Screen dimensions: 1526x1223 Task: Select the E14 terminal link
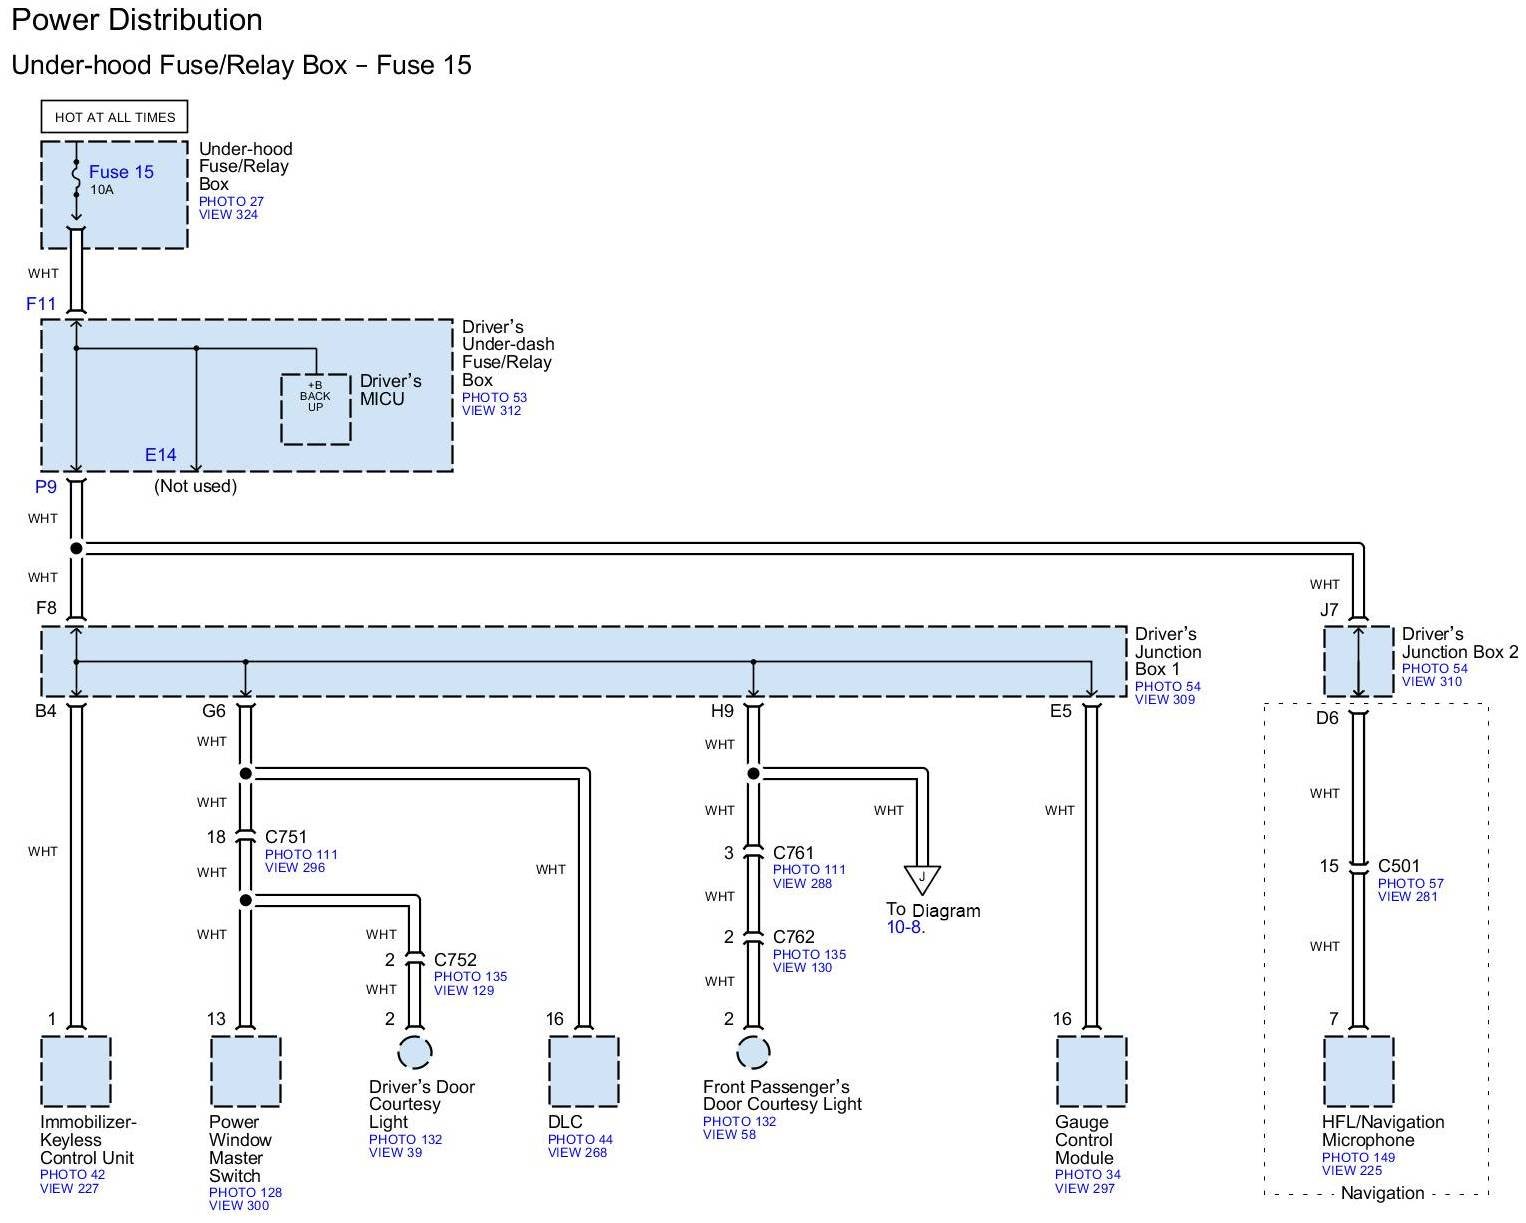tap(160, 455)
